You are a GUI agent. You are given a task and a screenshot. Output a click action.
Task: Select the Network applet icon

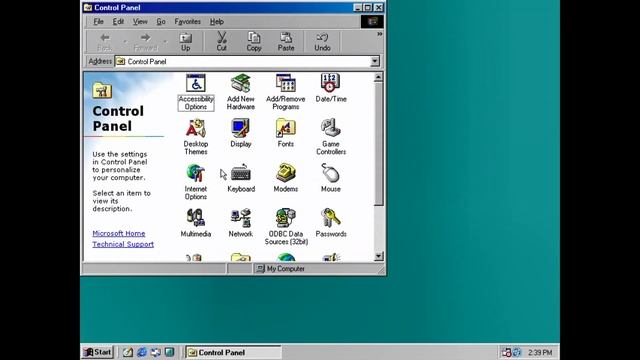tap(240, 223)
